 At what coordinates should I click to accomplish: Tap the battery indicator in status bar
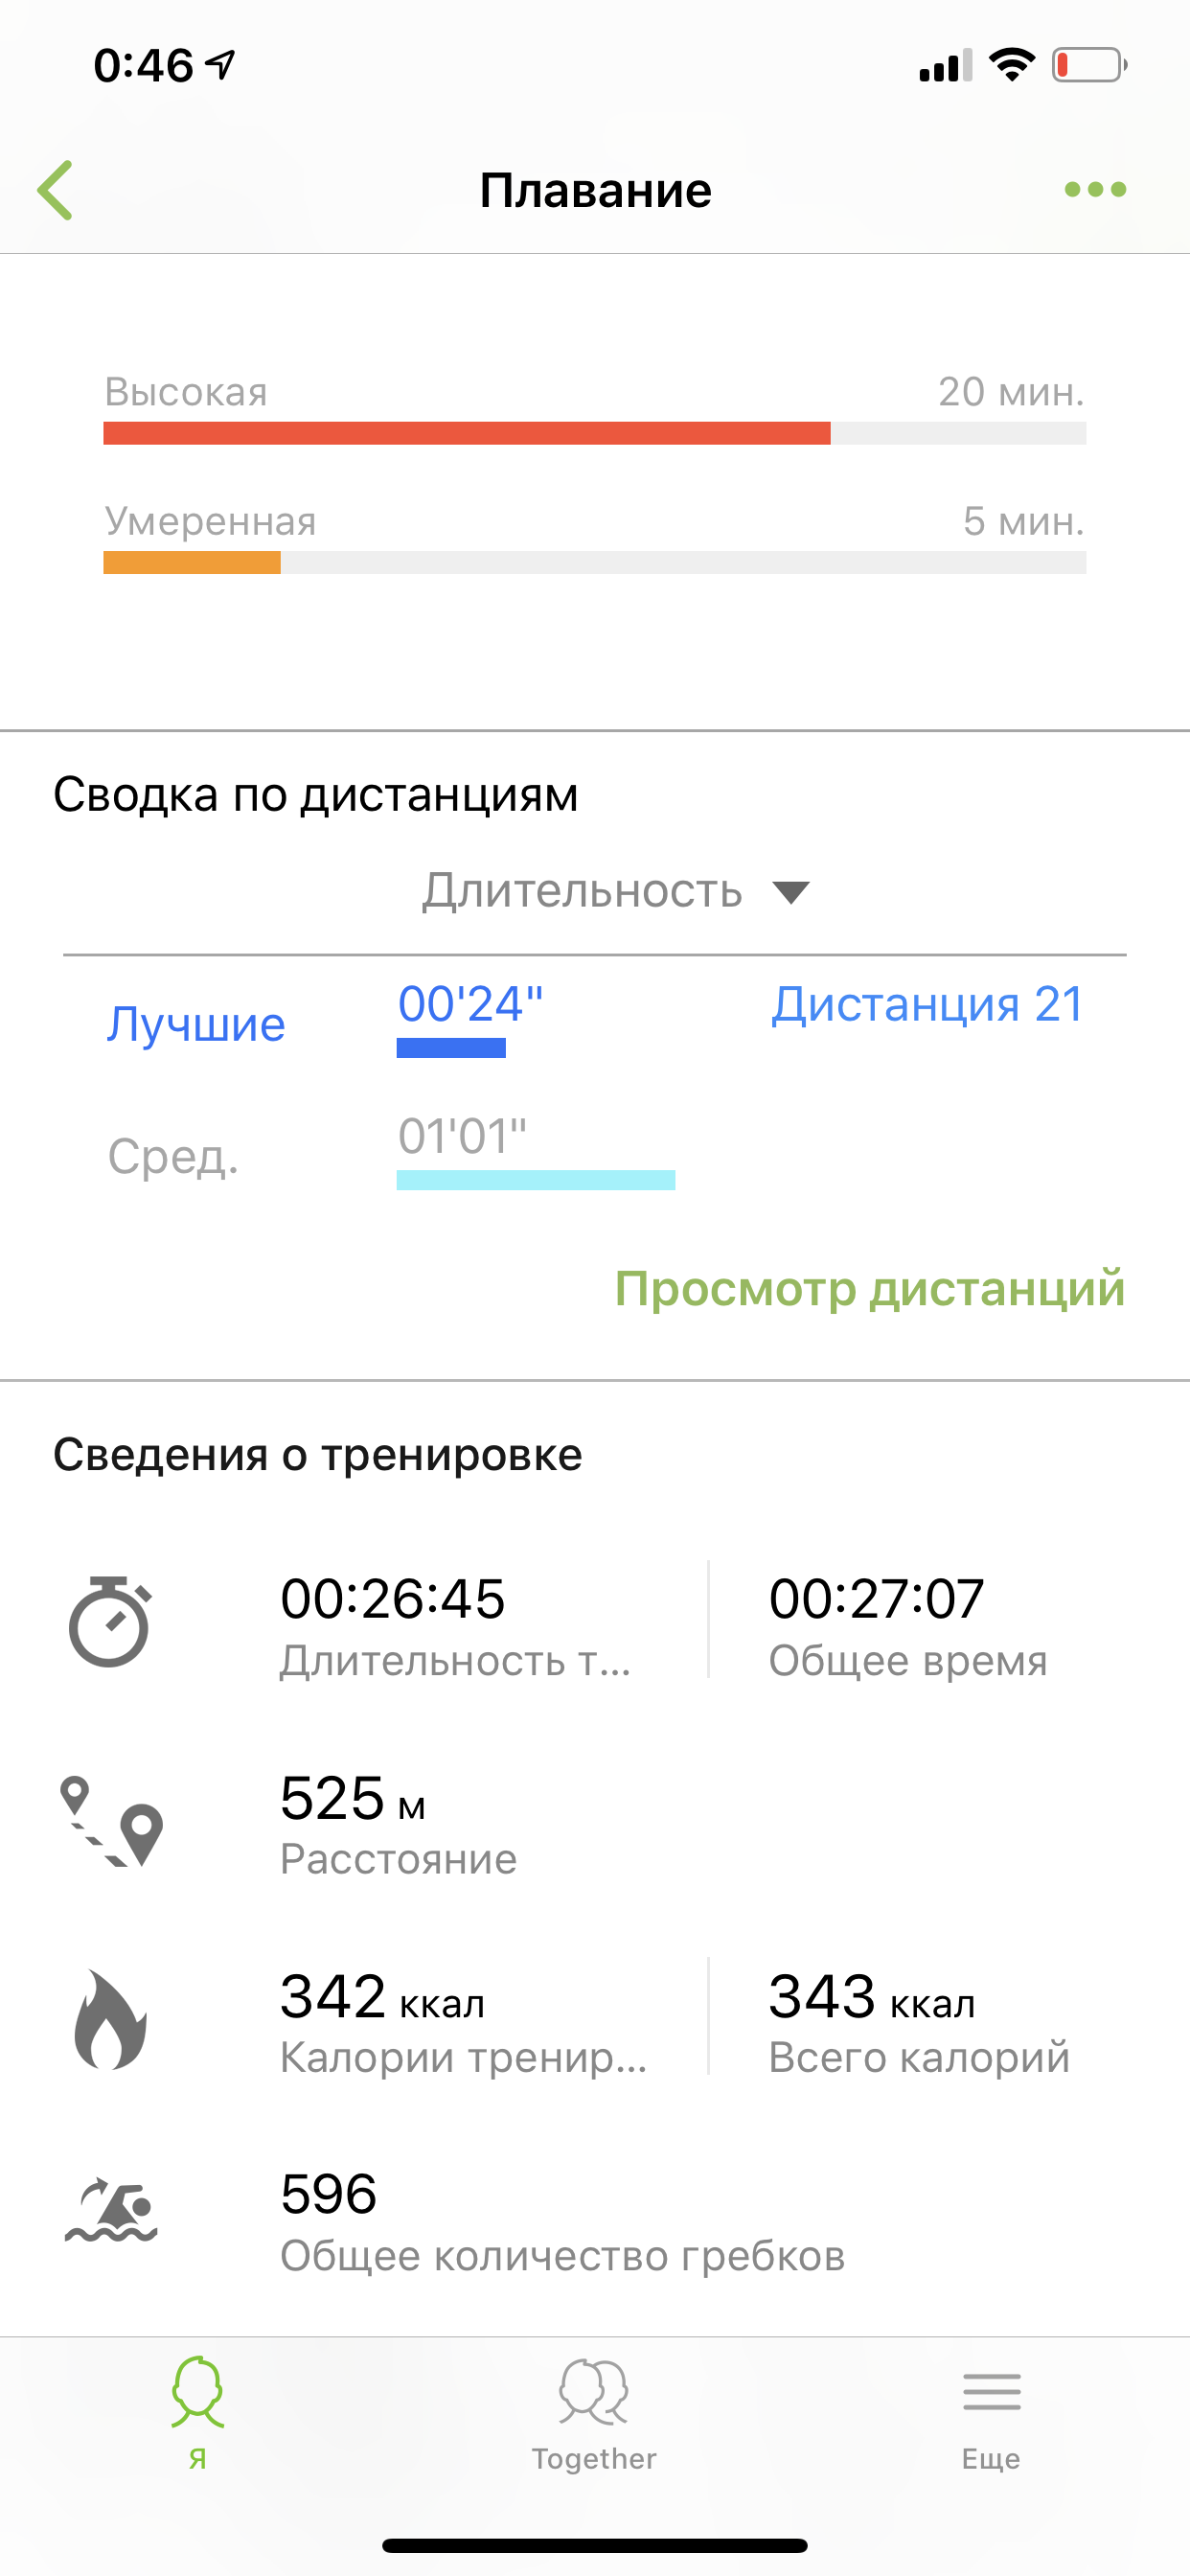(x=1089, y=66)
